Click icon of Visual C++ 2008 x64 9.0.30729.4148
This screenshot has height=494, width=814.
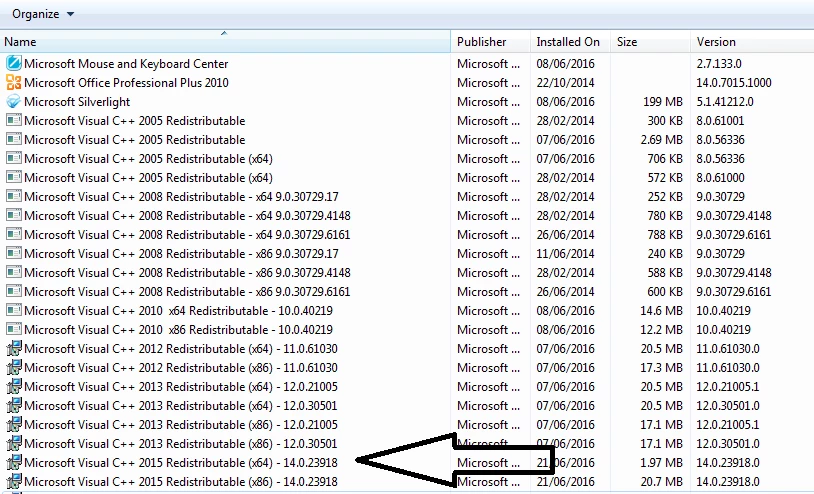[13, 215]
